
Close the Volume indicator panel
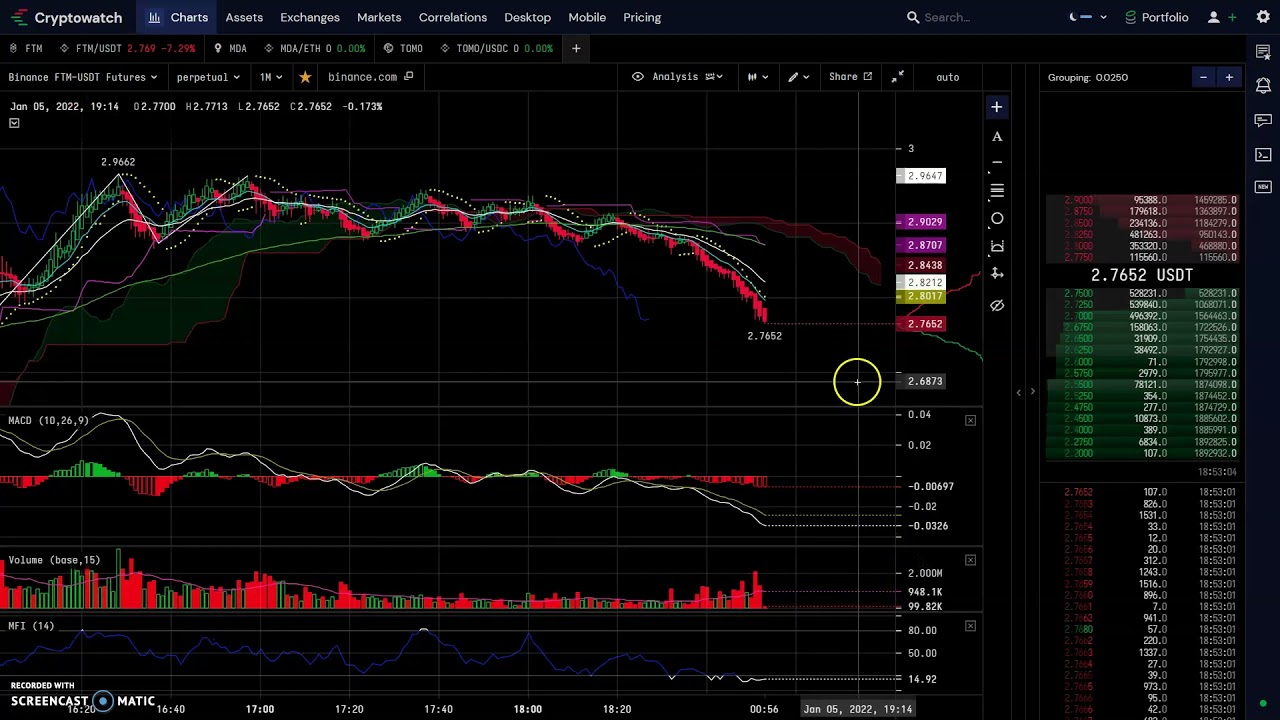click(970, 560)
